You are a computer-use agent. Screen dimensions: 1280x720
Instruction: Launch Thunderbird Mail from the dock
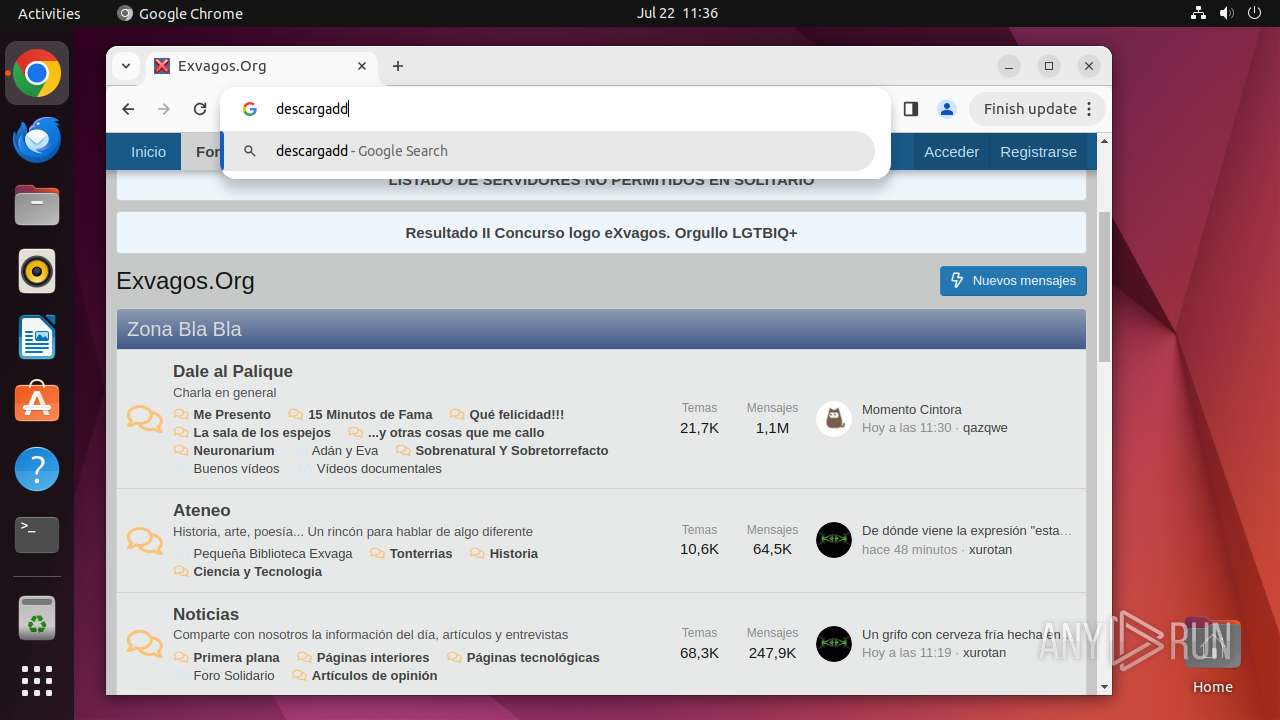click(37, 139)
